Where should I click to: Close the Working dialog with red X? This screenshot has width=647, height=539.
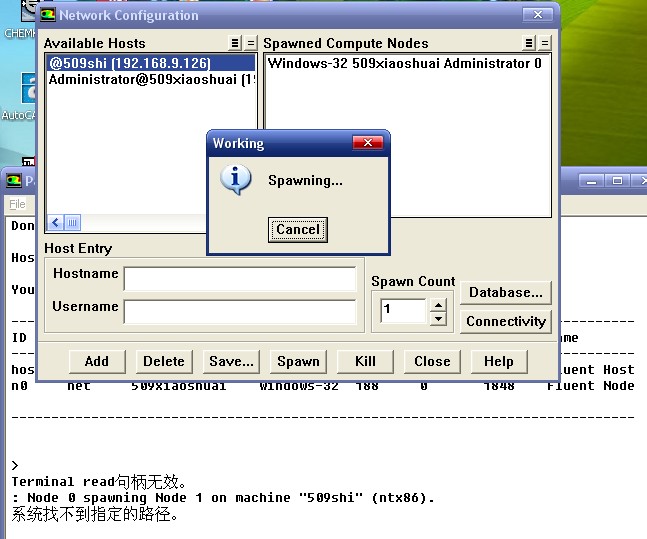tap(368, 143)
